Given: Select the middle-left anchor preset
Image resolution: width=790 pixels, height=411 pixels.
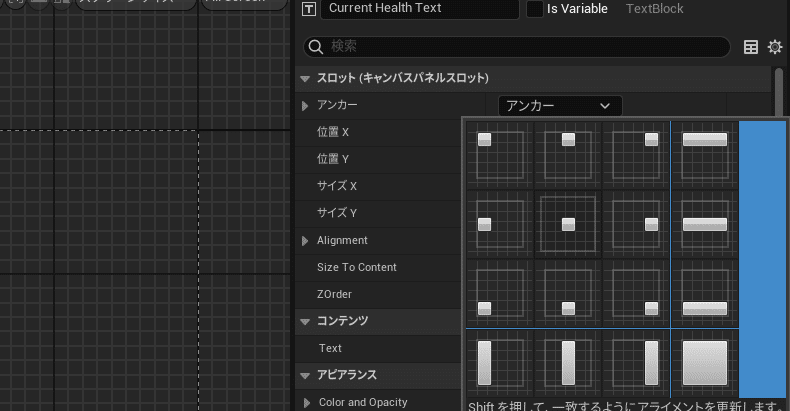Looking at the screenshot, I should pos(500,224).
